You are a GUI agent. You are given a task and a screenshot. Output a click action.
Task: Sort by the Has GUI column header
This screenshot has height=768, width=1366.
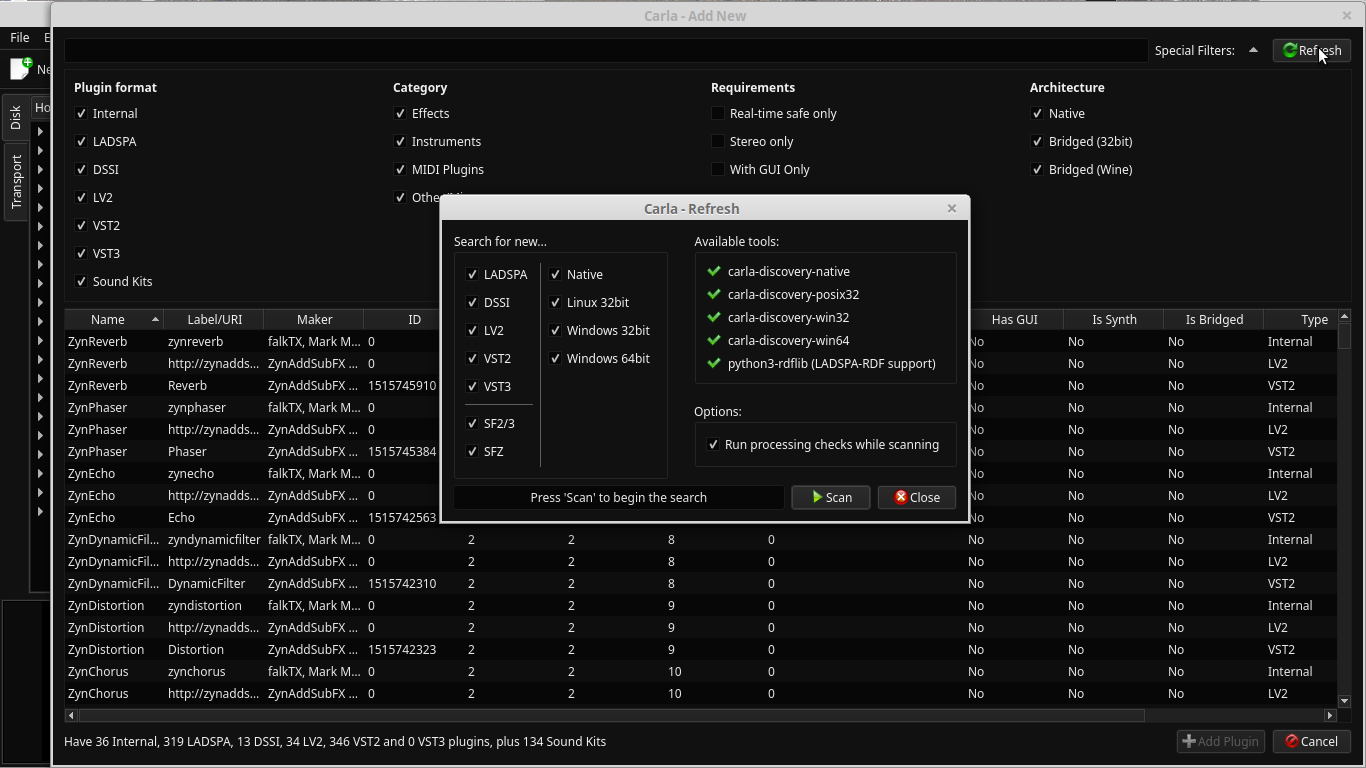(x=1014, y=319)
